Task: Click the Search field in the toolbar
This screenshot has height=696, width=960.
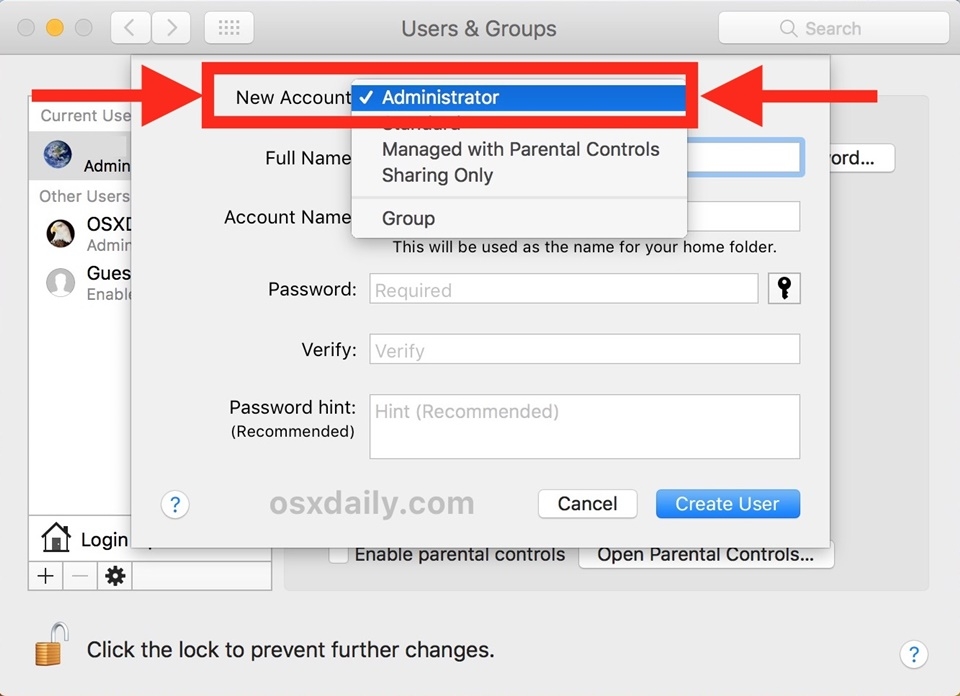Action: coord(833,28)
